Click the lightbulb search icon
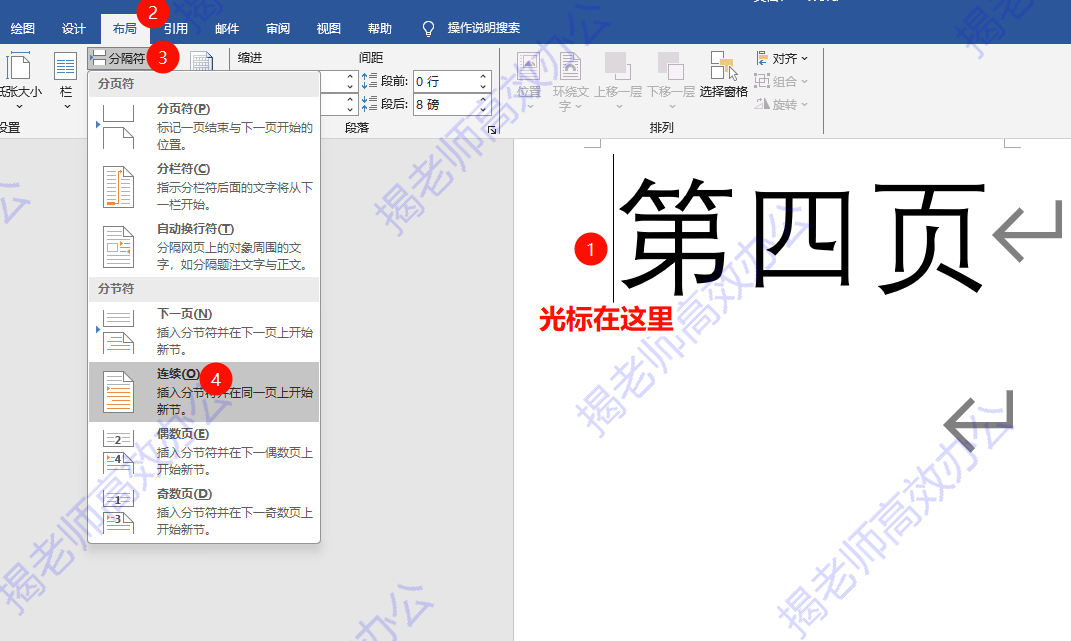This screenshot has height=641, width=1071. [x=428, y=28]
